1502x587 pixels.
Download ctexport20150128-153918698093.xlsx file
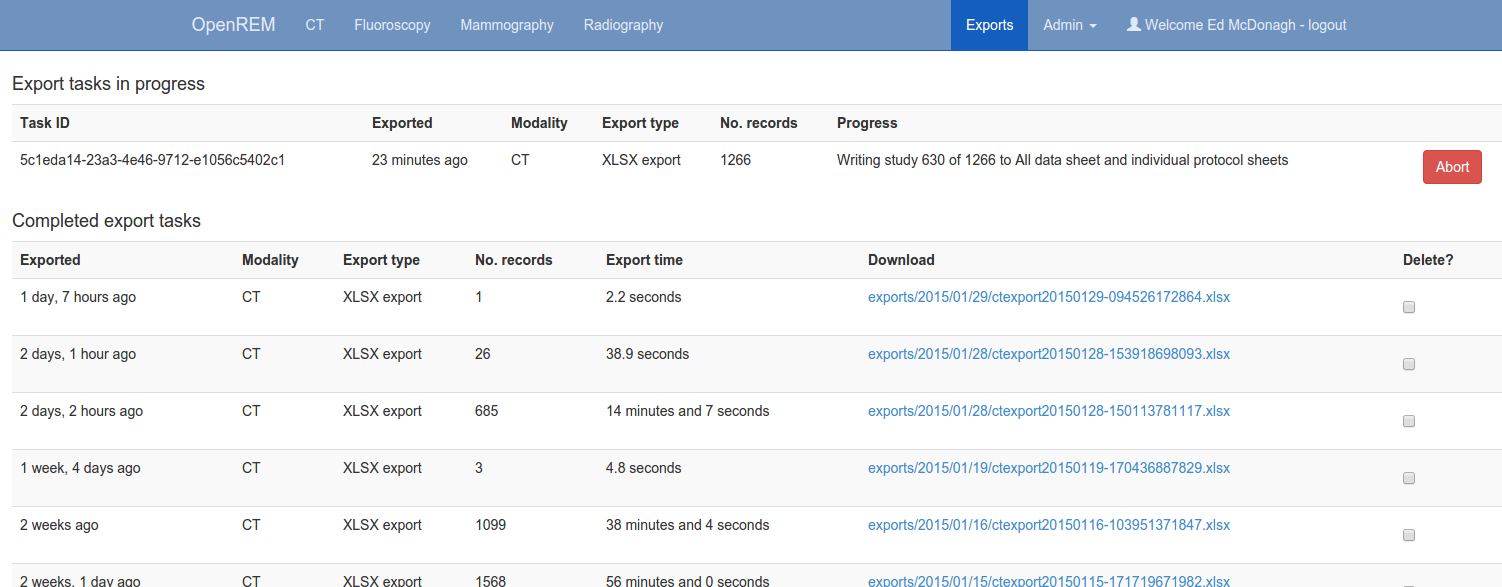click(1048, 354)
